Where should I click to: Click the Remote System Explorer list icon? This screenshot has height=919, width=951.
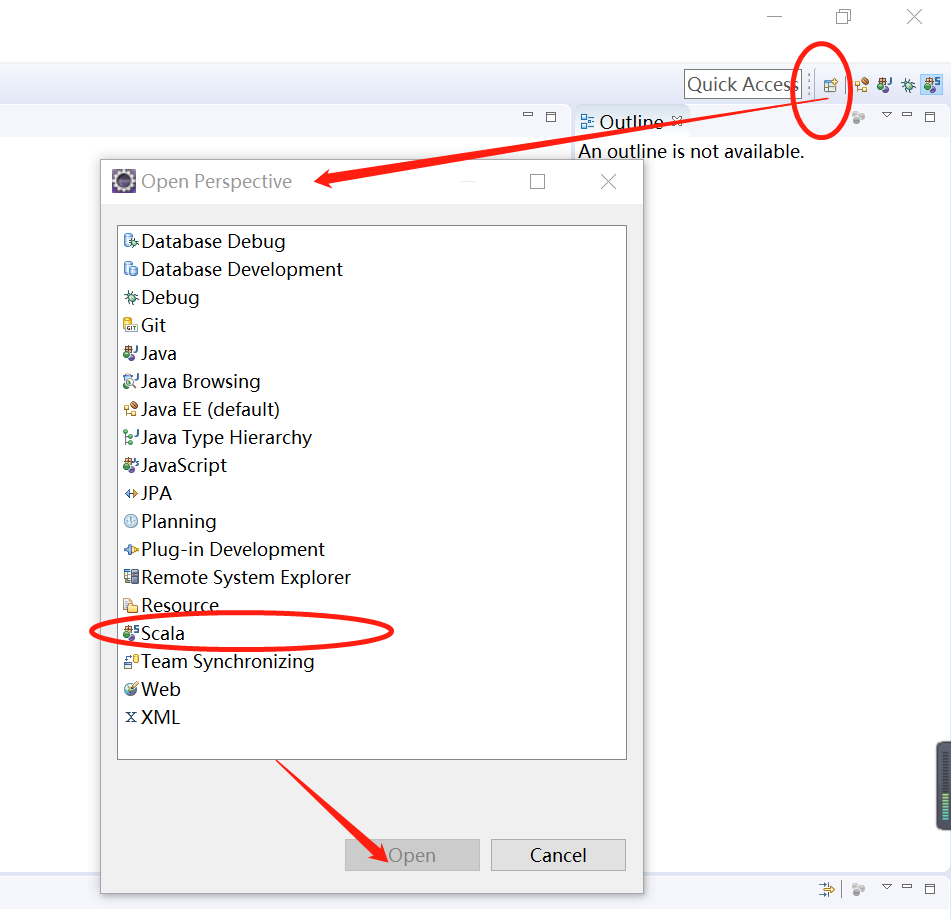tap(131, 577)
